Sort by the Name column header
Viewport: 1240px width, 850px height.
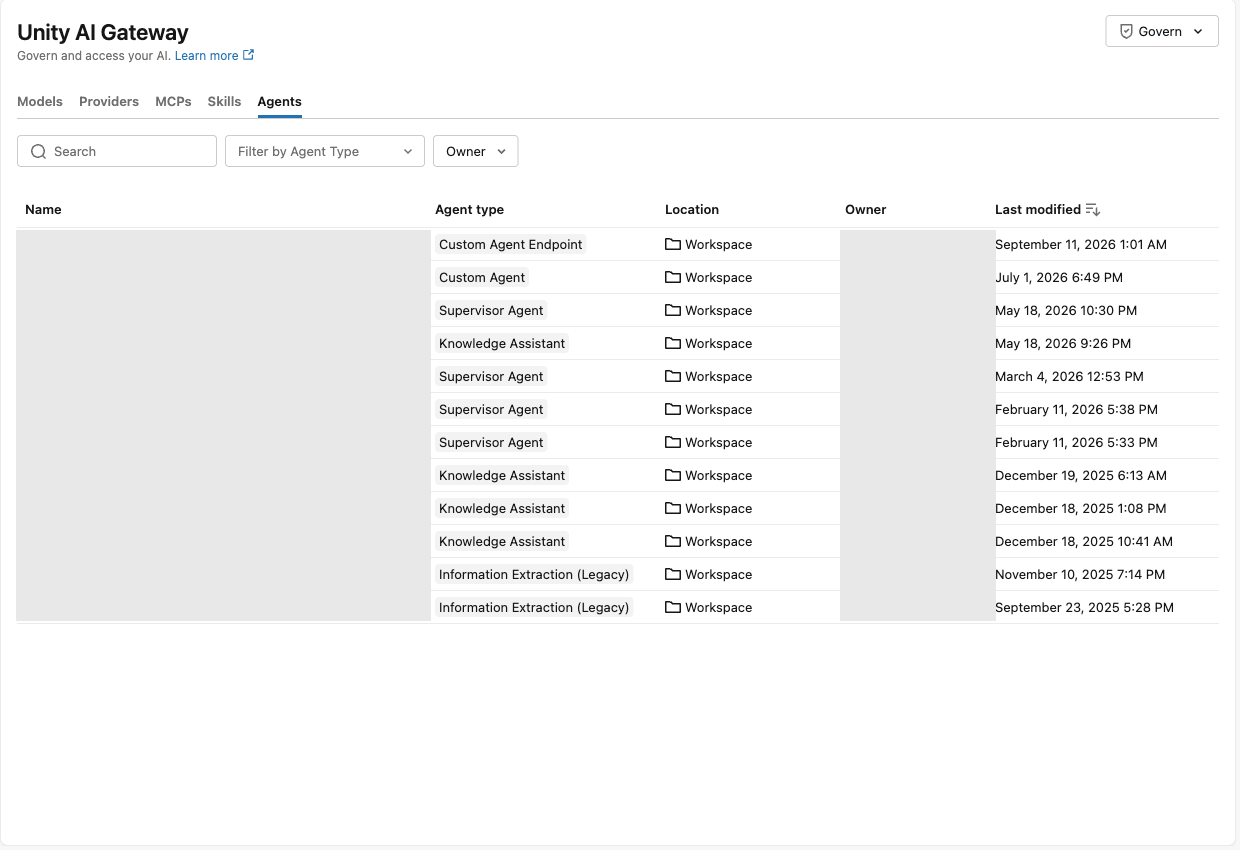pos(43,209)
